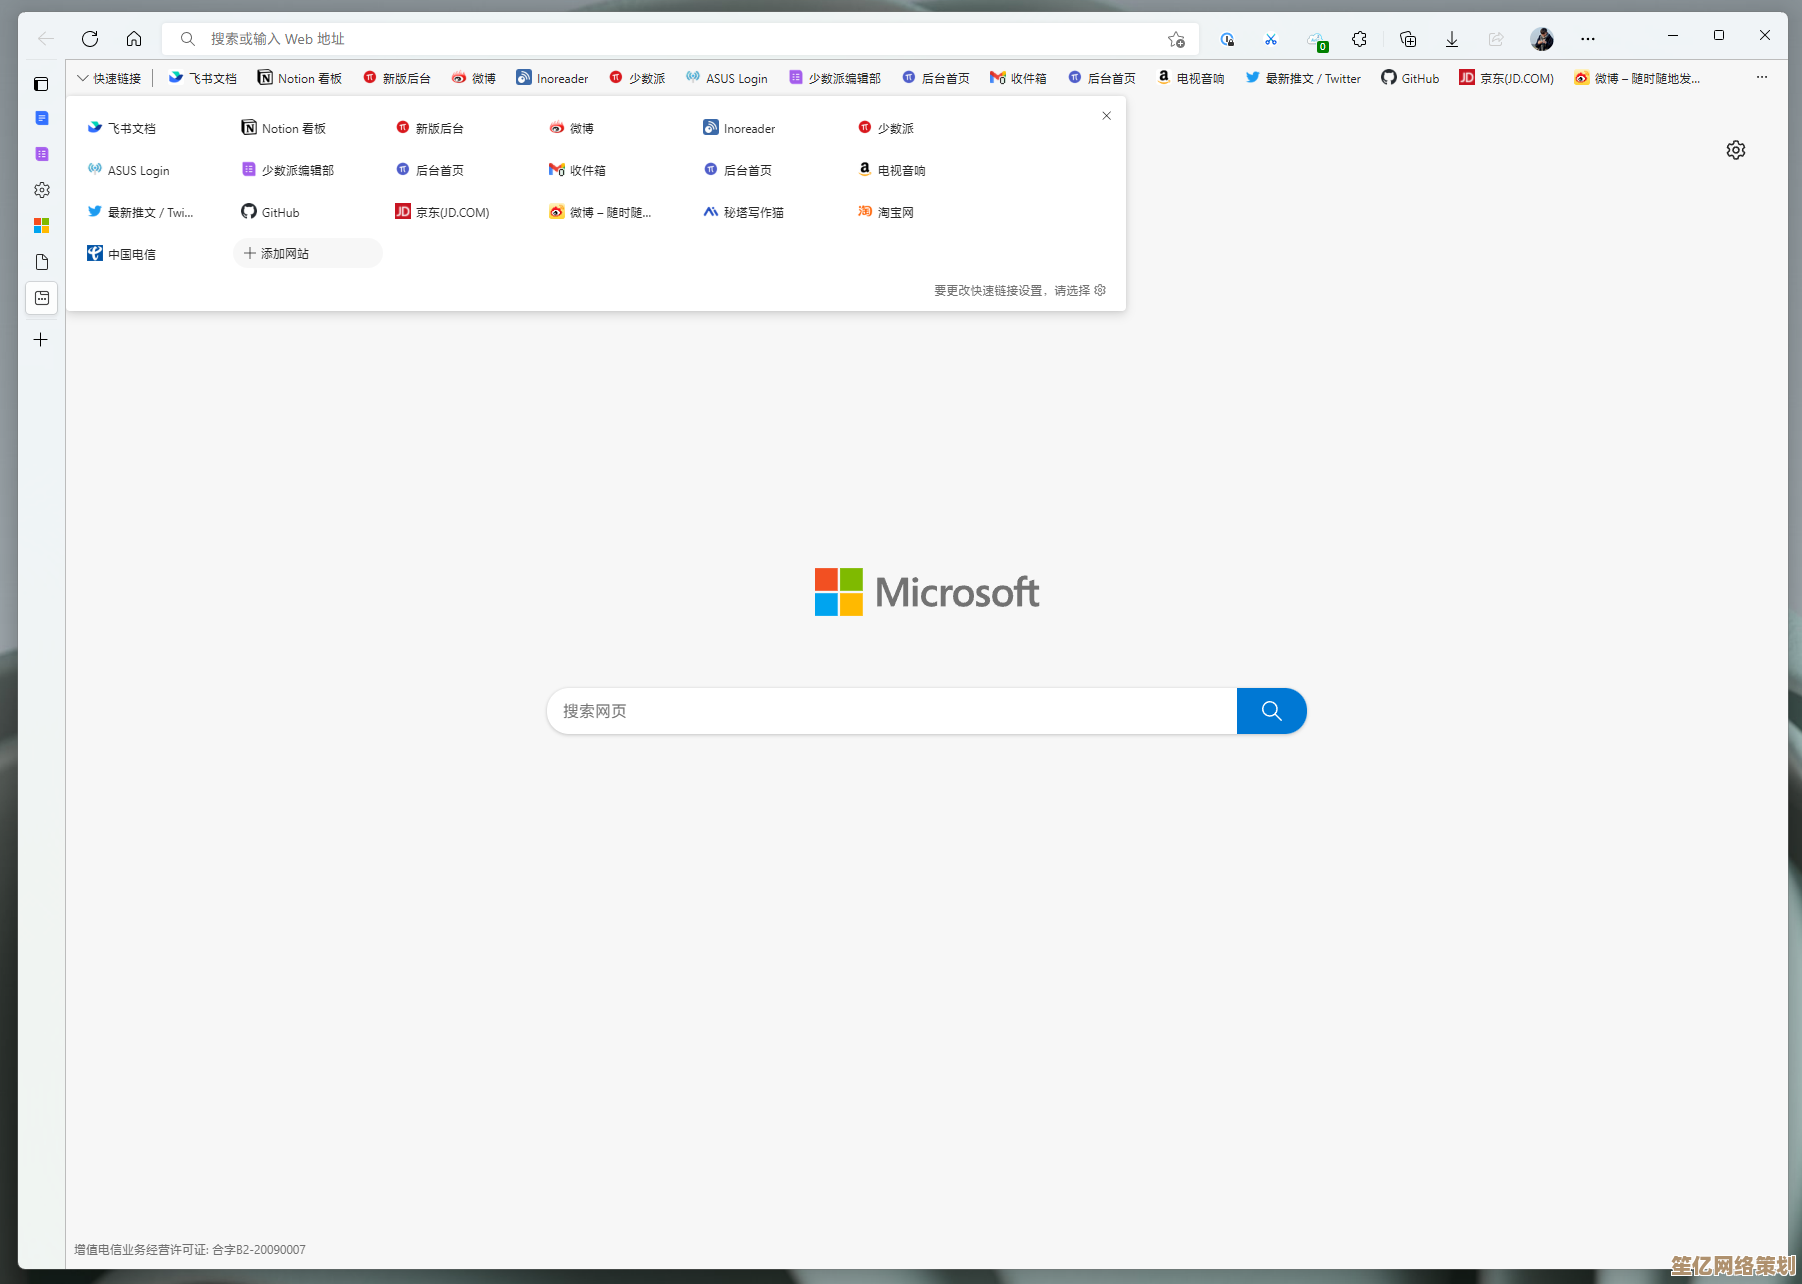The image size is (1802, 1284).
Task: Click the add to favorites star icon
Action: click(x=1176, y=39)
